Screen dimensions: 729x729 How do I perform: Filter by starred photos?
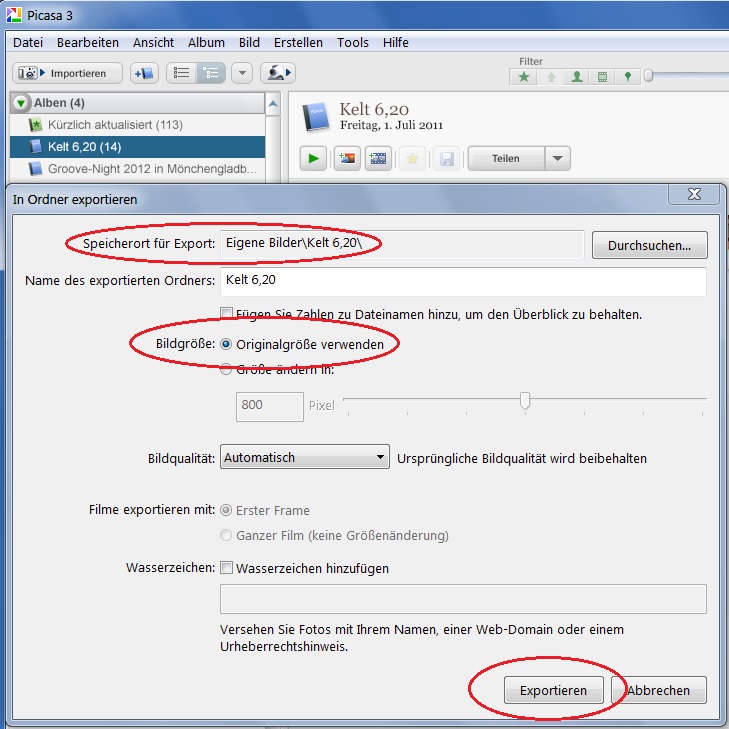(x=523, y=77)
